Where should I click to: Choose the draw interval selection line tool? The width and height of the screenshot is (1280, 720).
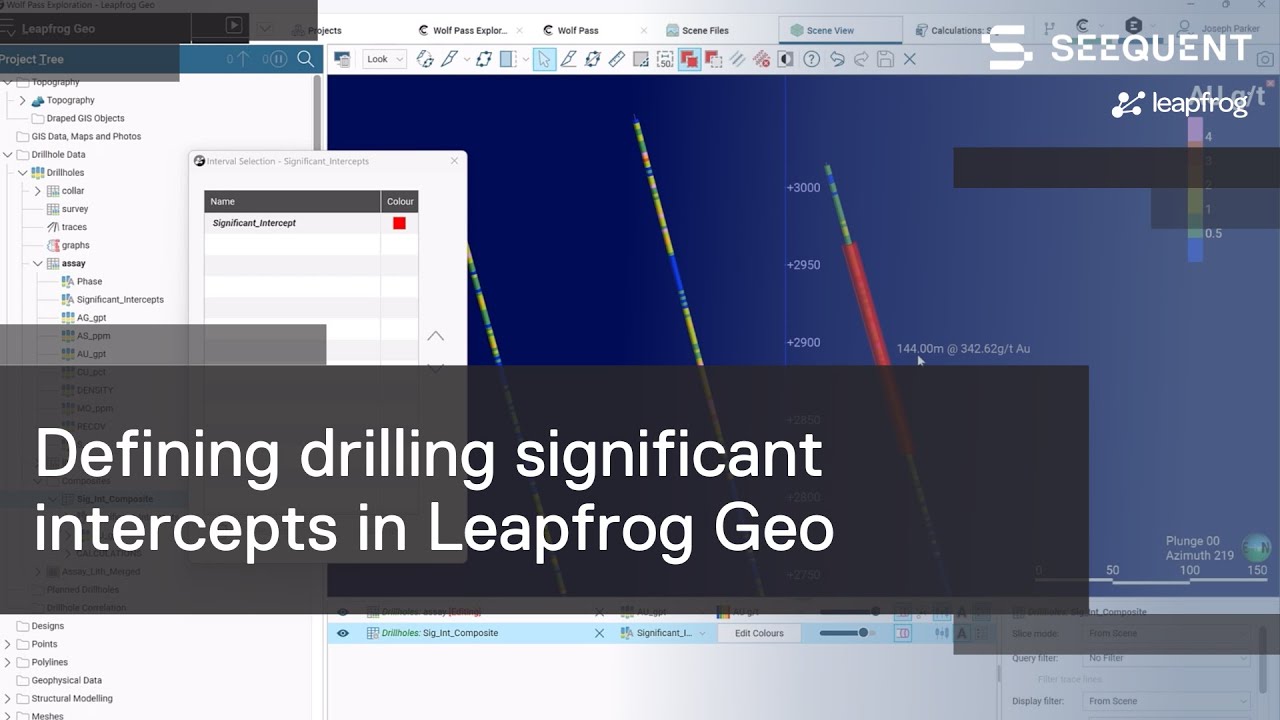click(x=568, y=59)
